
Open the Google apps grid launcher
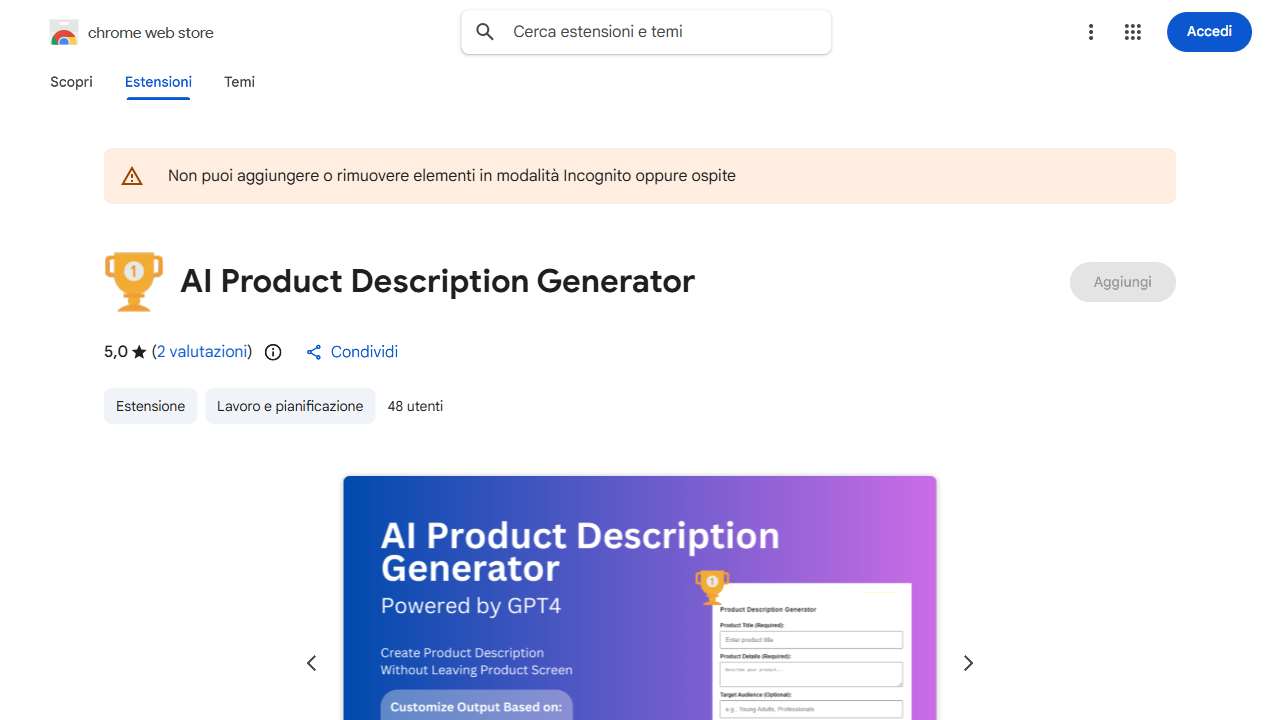tap(1132, 31)
